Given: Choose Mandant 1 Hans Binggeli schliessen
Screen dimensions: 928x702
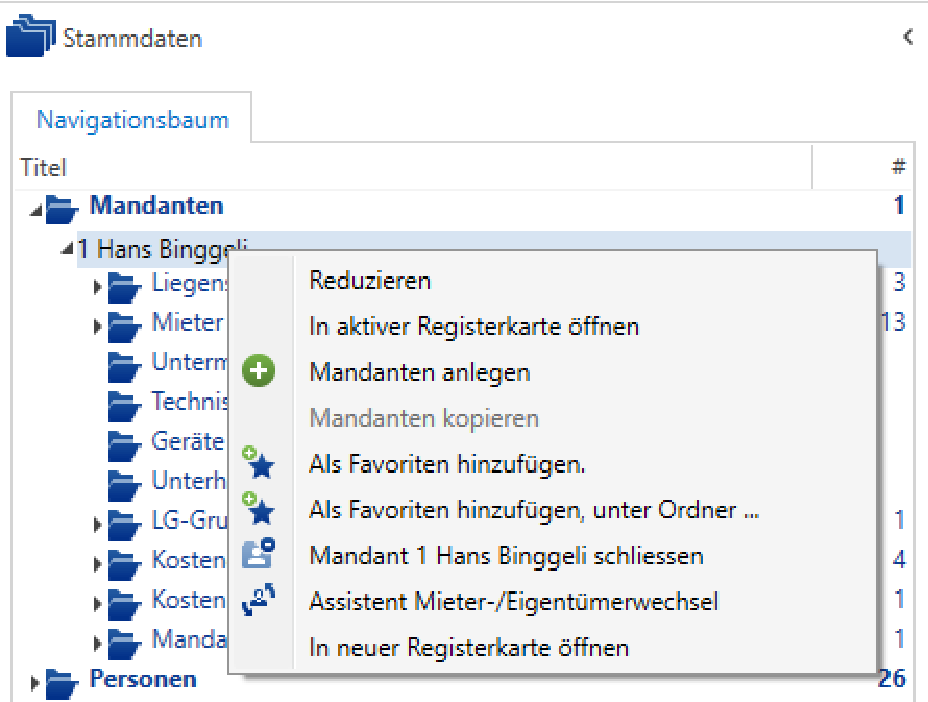Looking at the screenshot, I should (507, 556).
